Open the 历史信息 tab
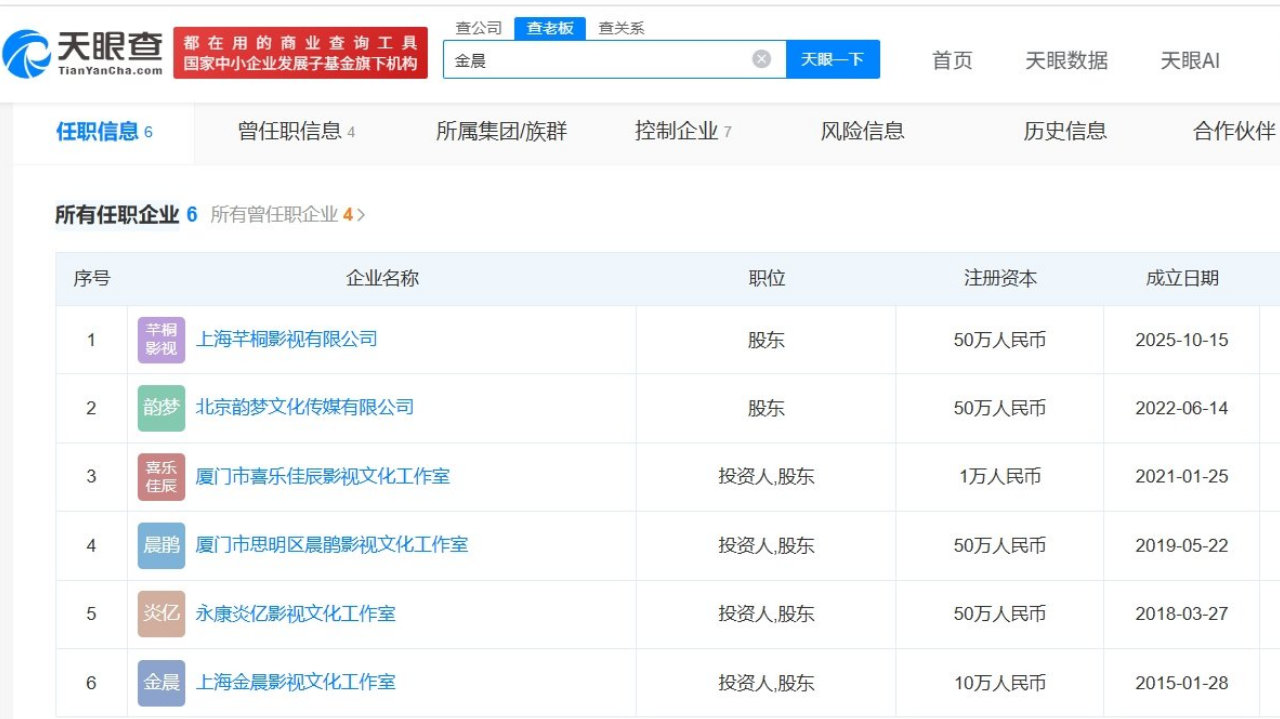This screenshot has height=719, width=1280. tap(1065, 131)
